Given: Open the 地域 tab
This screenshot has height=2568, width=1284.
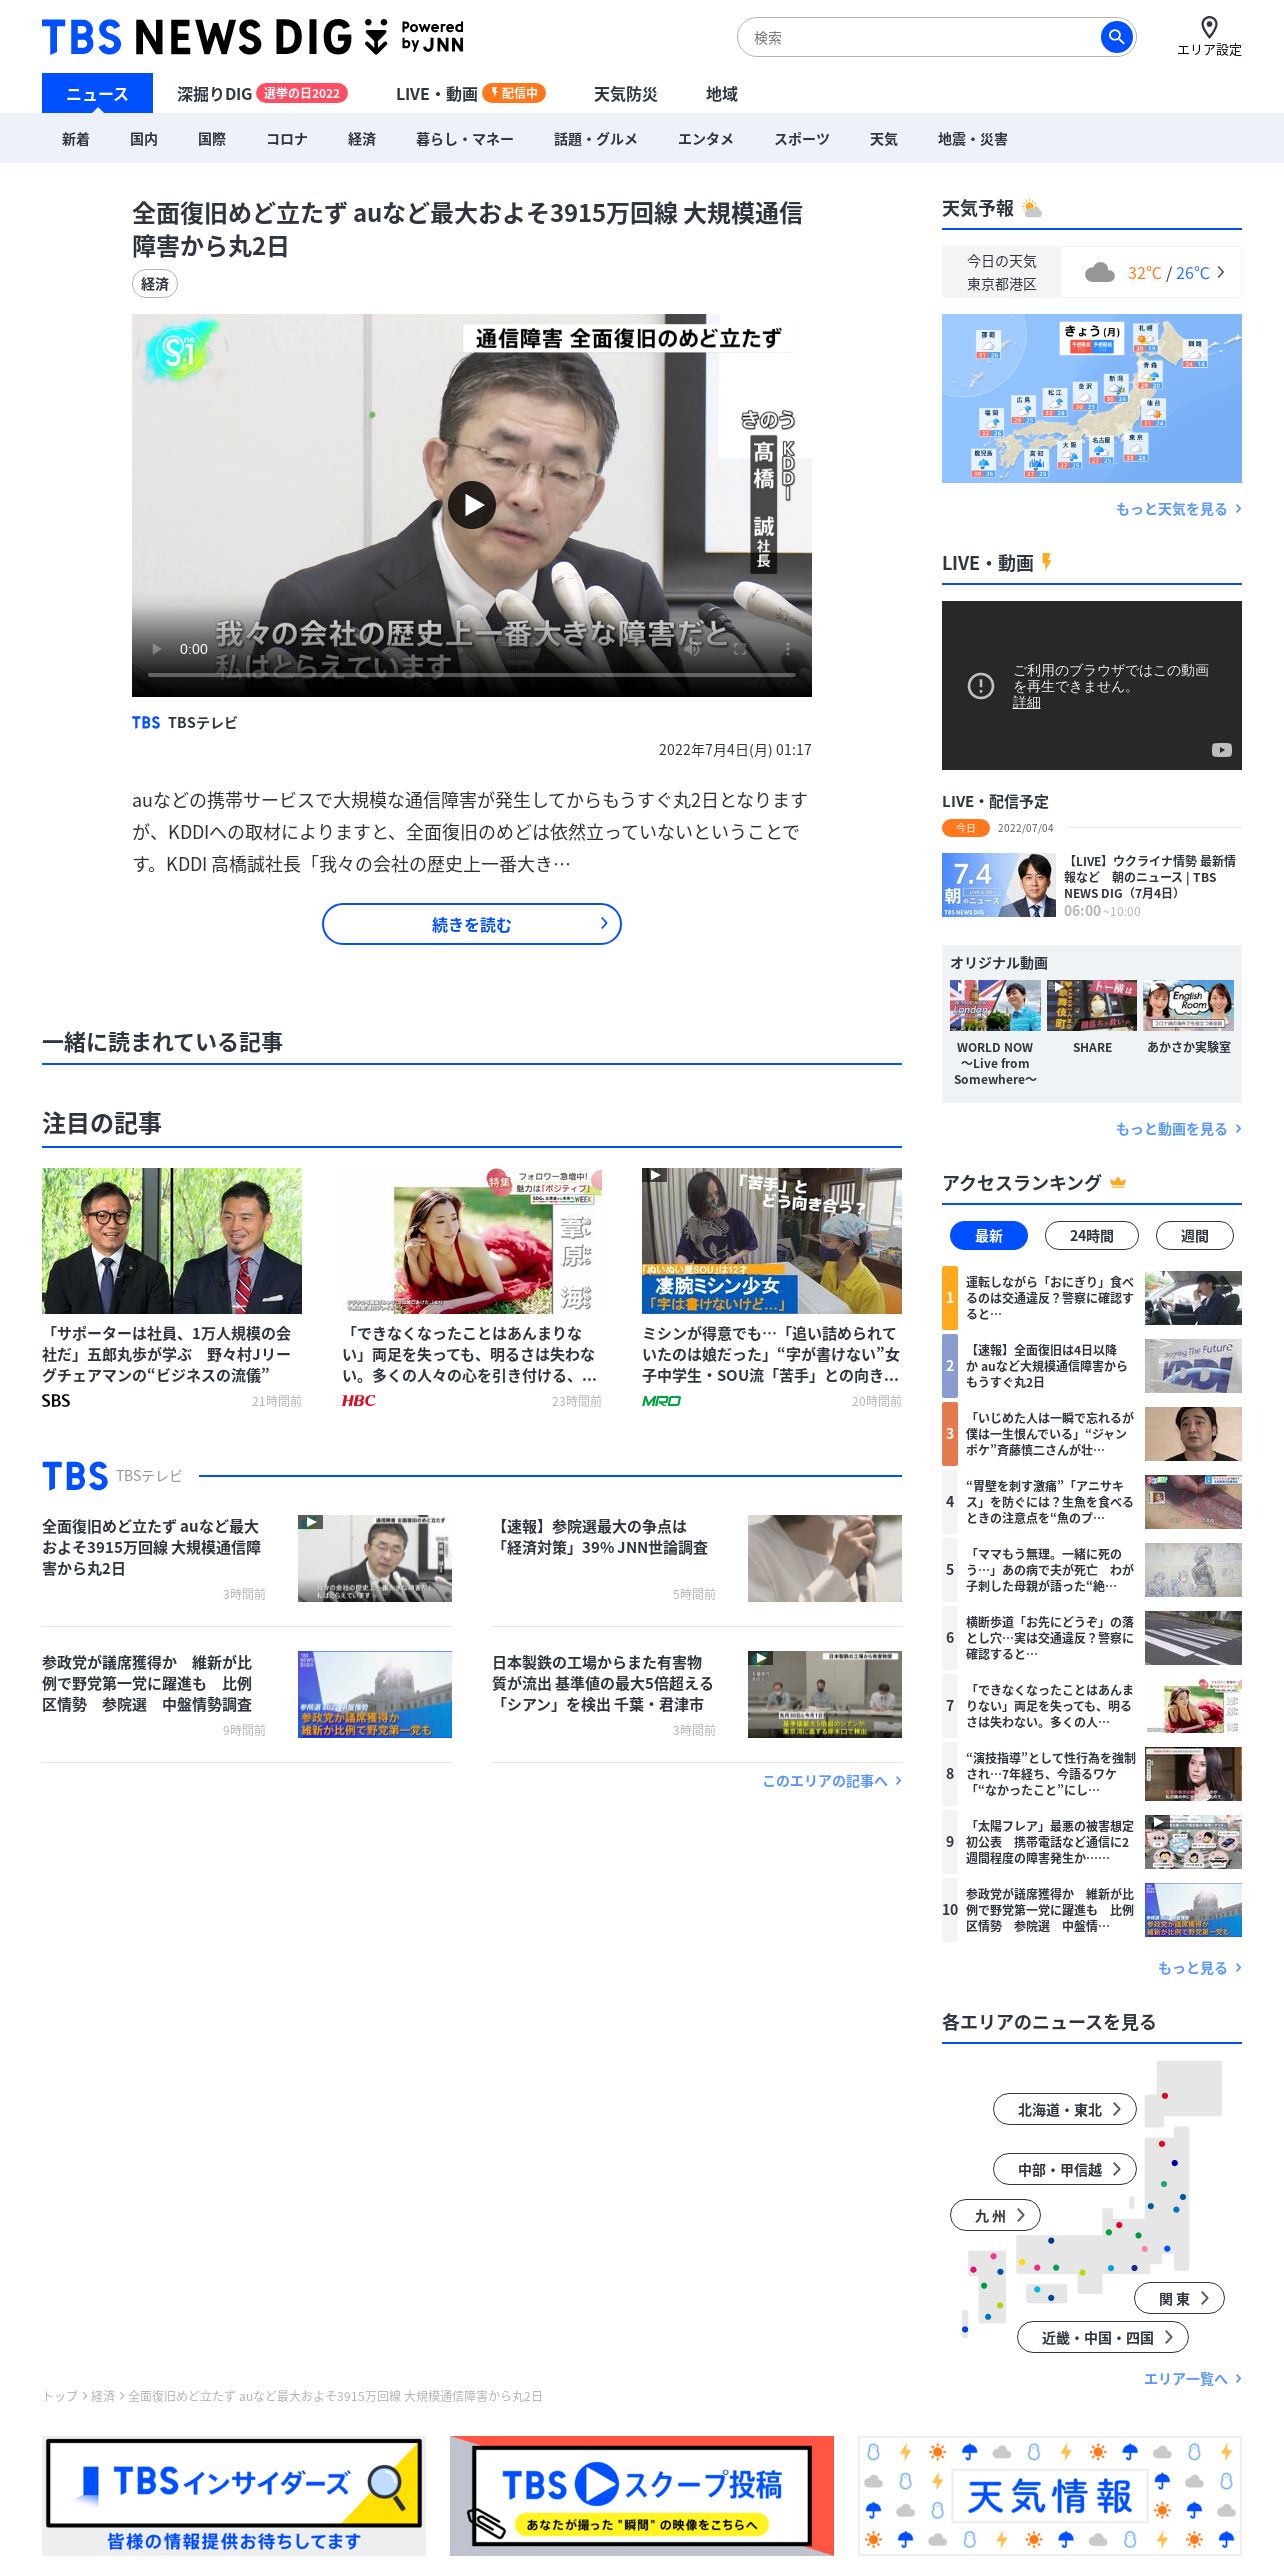Looking at the screenshot, I should (722, 94).
